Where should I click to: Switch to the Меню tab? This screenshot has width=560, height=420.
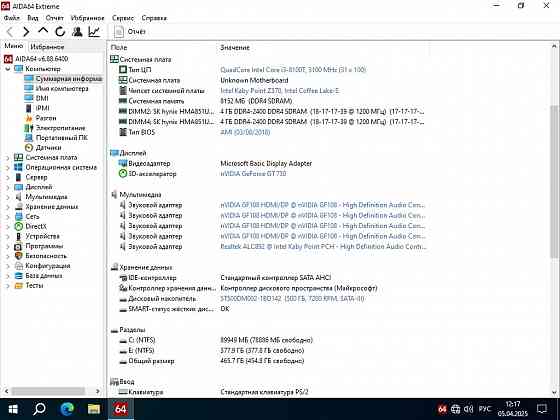point(14,46)
